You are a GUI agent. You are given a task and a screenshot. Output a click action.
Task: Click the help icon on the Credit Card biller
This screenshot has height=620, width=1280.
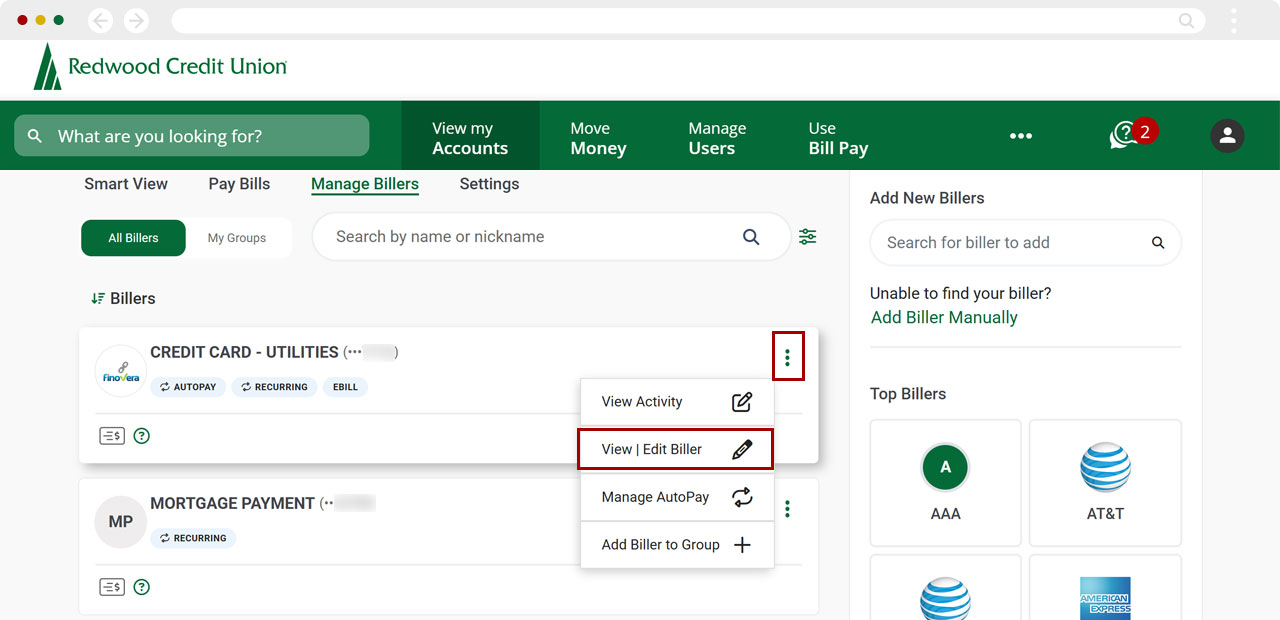(x=141, y=435)
